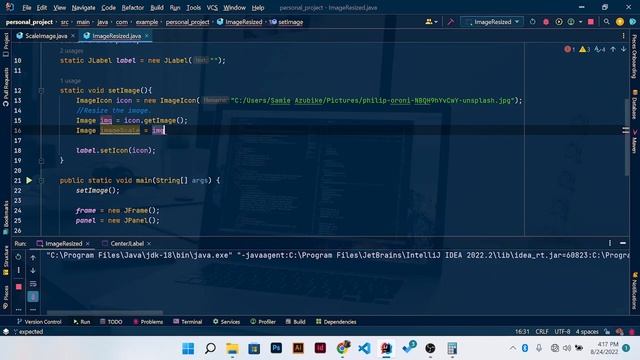
Task: Click the typo count inspection indicator
Action: coord(600,49)
